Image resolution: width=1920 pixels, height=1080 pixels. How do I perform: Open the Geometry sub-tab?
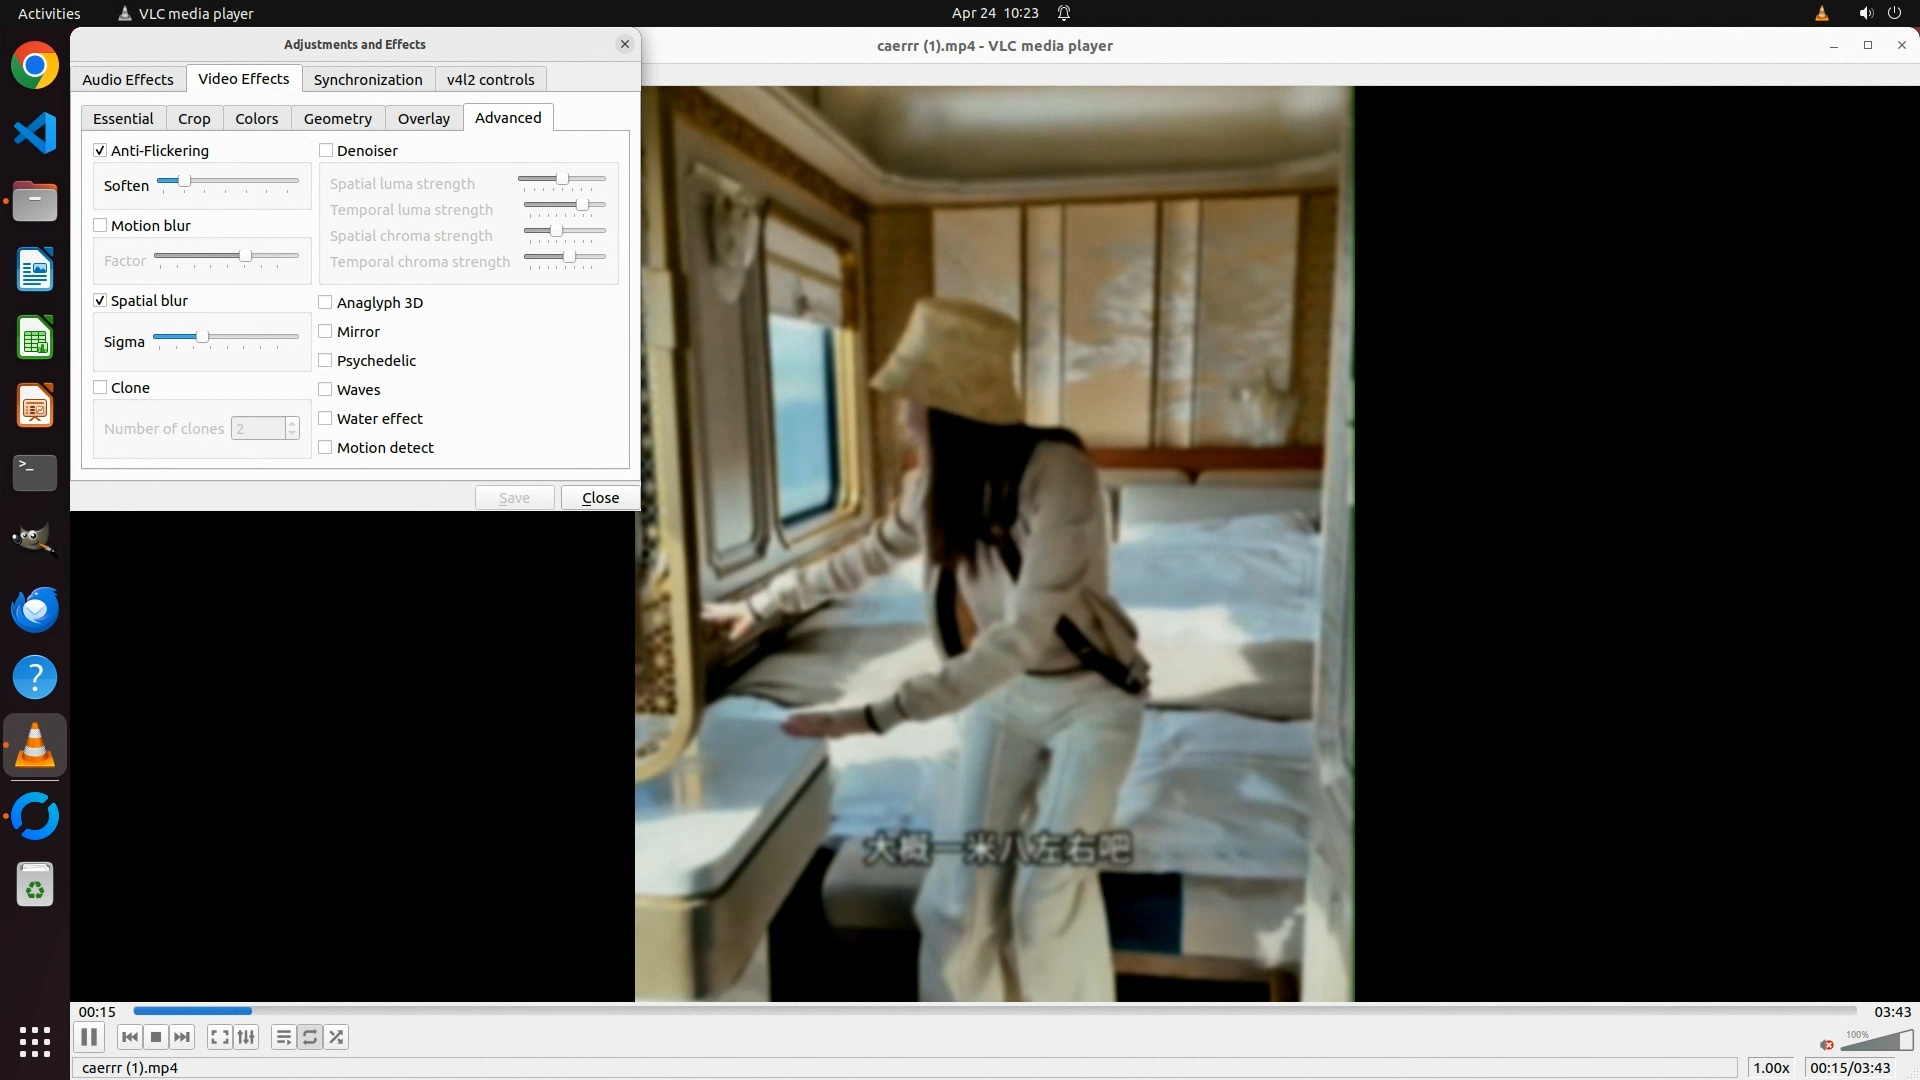tap(338, 119)
